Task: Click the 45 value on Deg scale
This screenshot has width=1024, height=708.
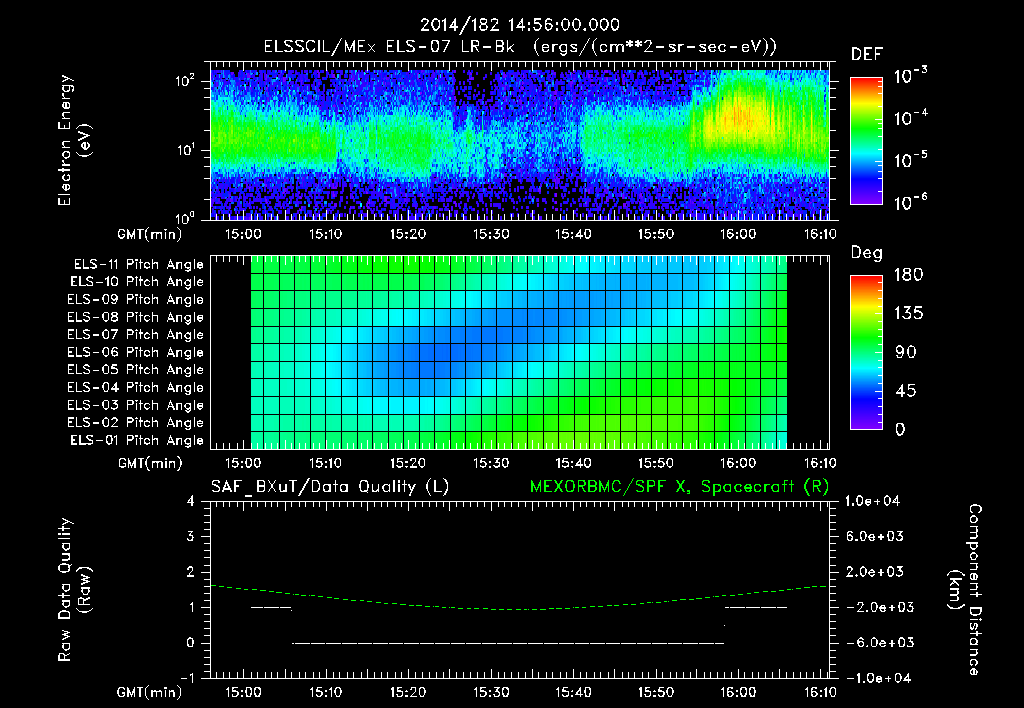Action: pos(906,391)
